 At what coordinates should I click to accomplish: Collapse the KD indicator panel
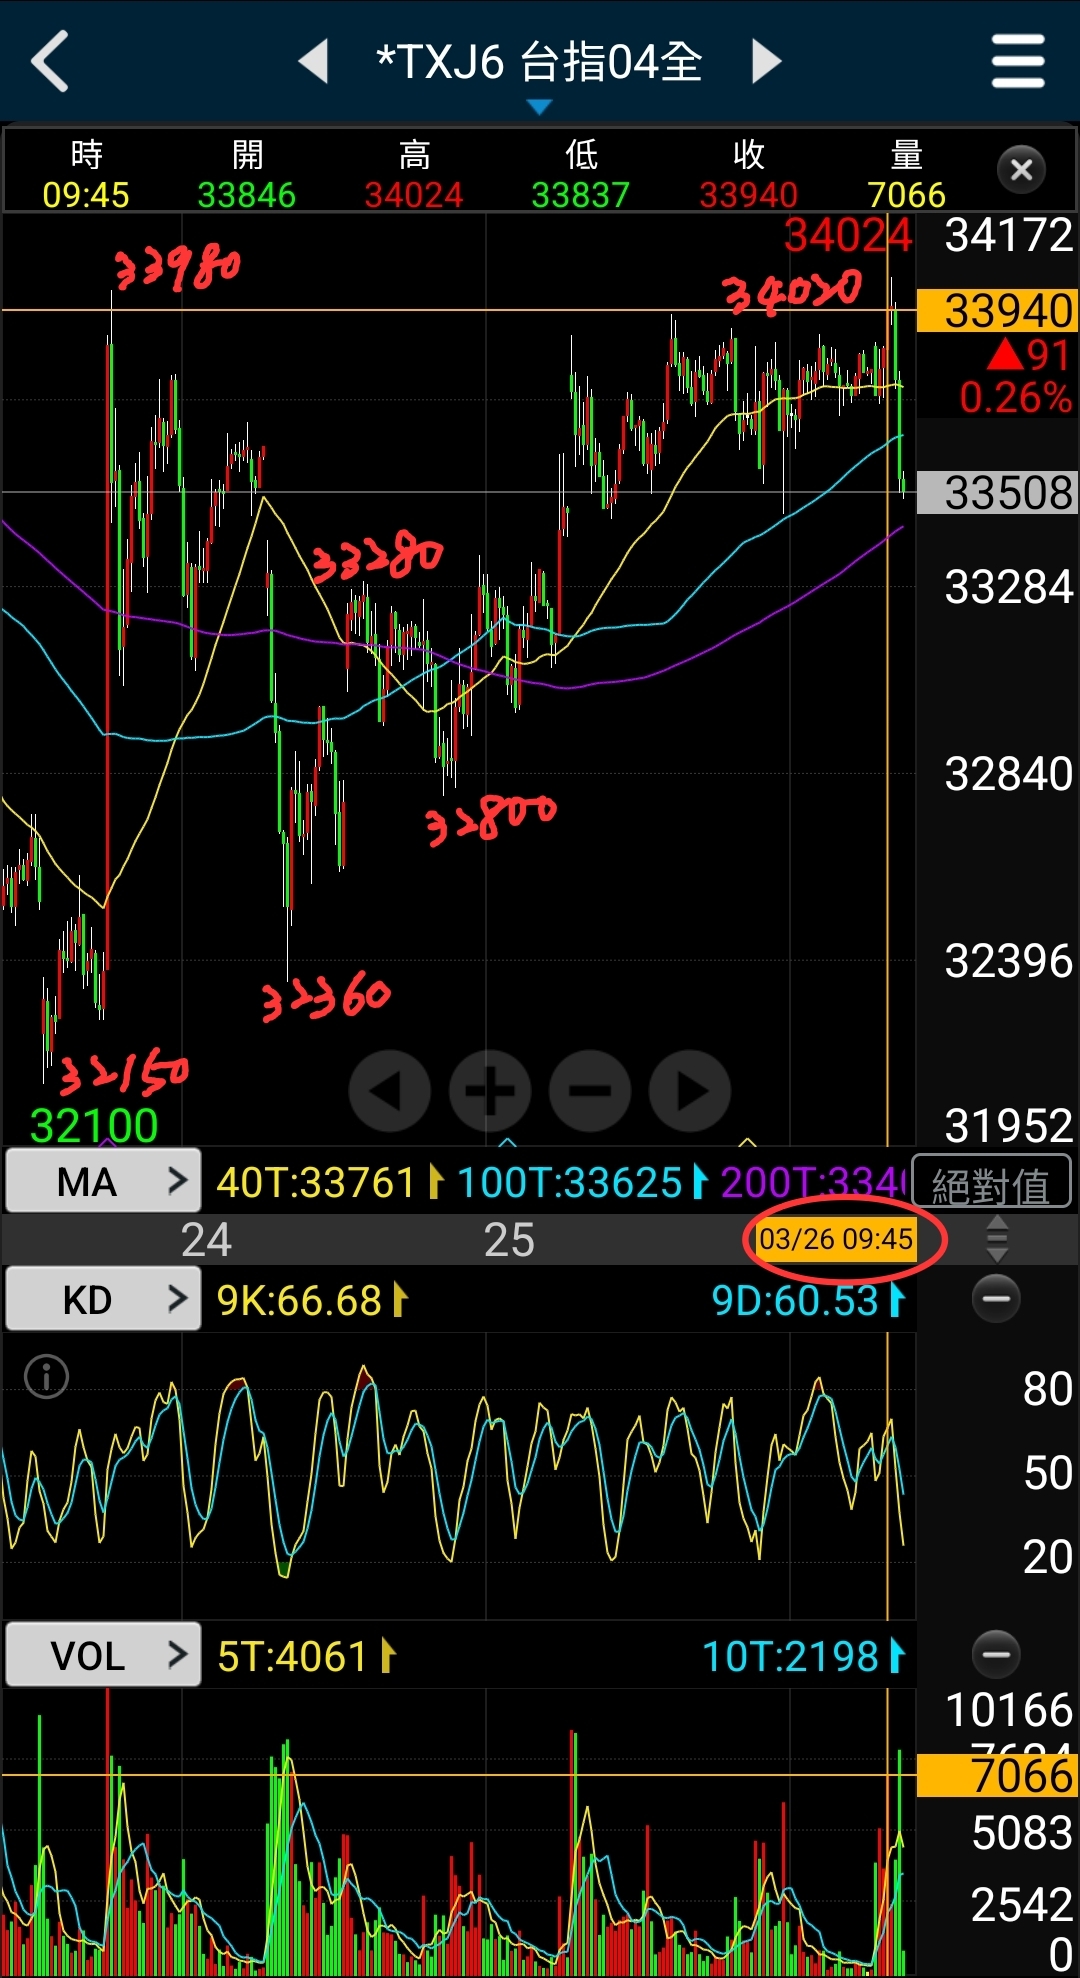point(996,1299)
